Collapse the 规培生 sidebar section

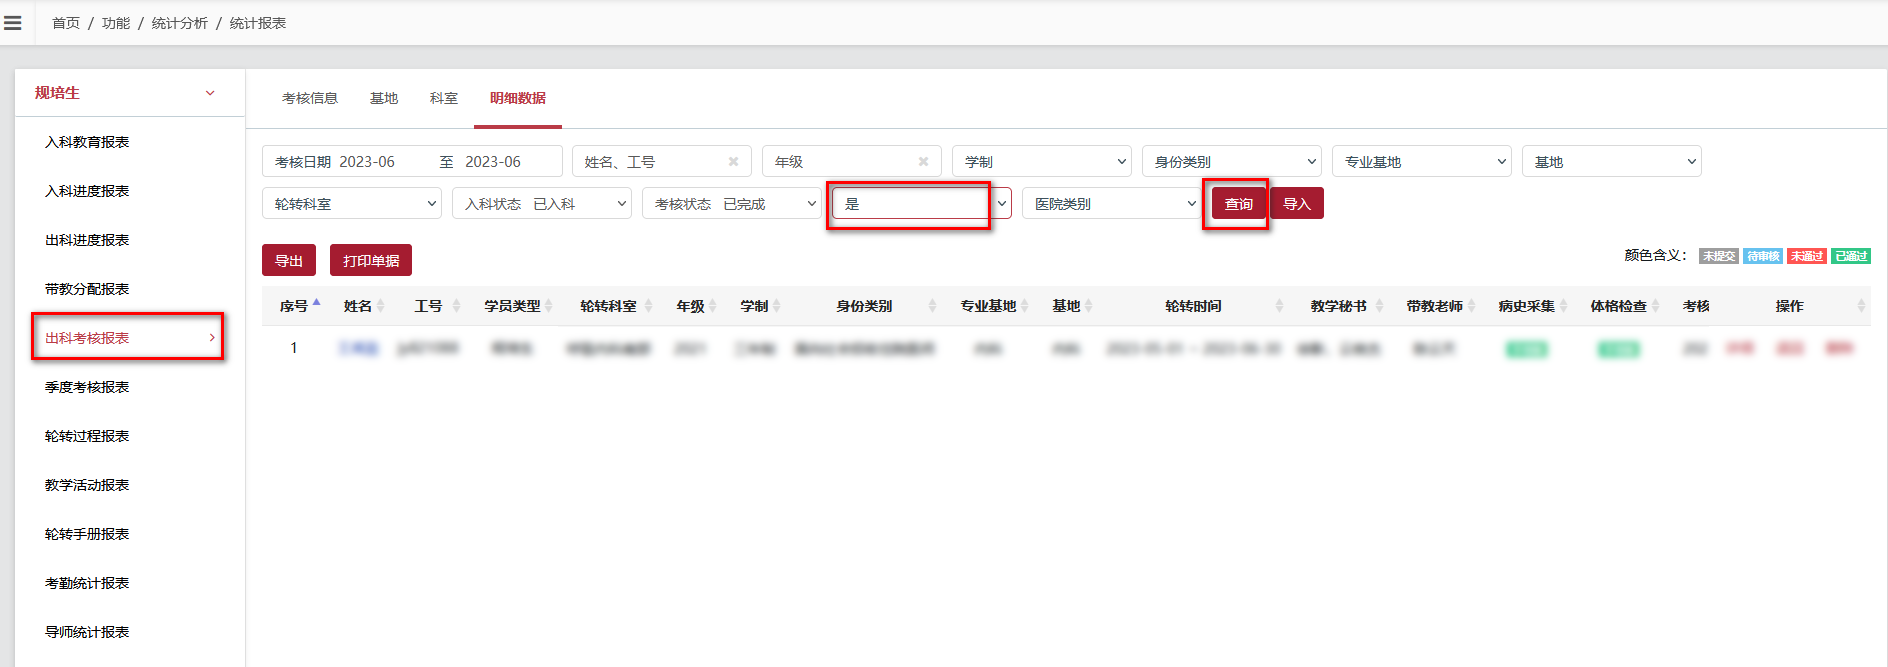click(x=210, y=93)
